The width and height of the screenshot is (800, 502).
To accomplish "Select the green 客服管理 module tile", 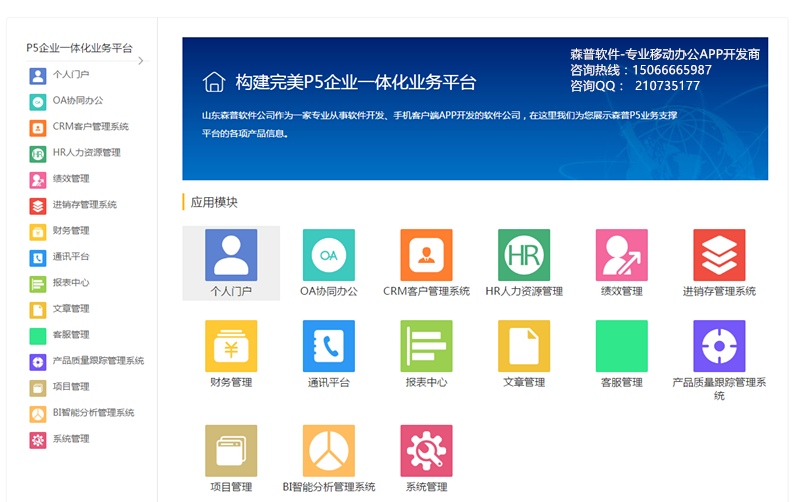I will point(621,346).
